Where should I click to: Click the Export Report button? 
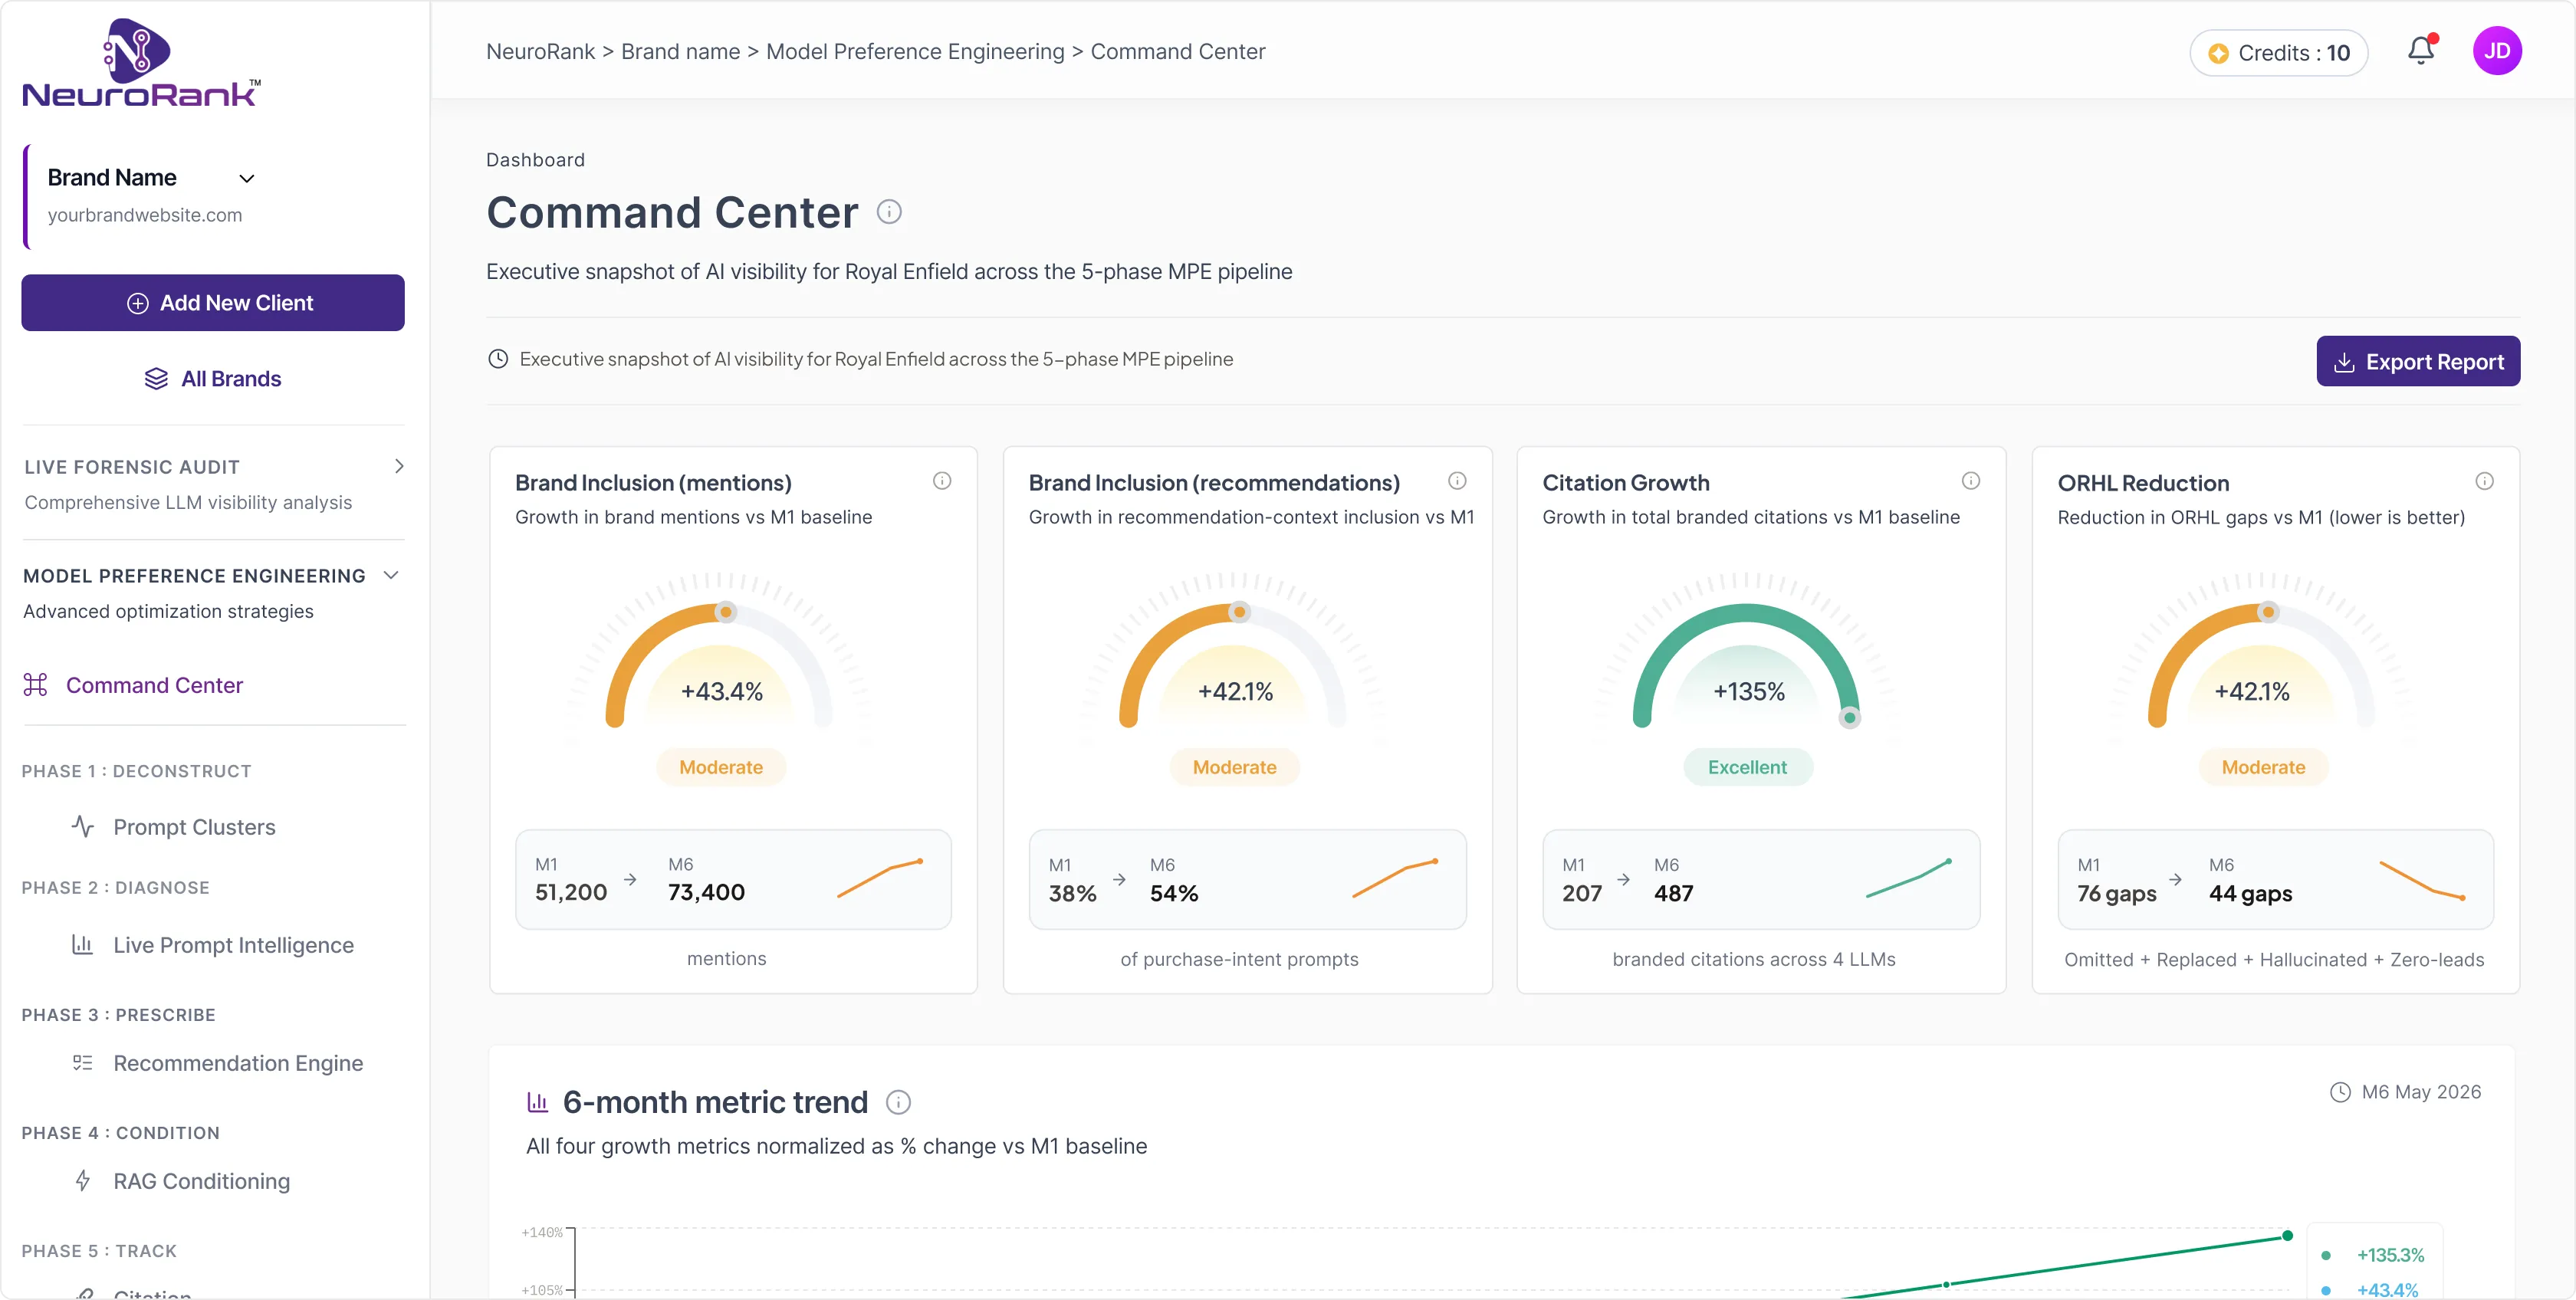point(2418,361)
